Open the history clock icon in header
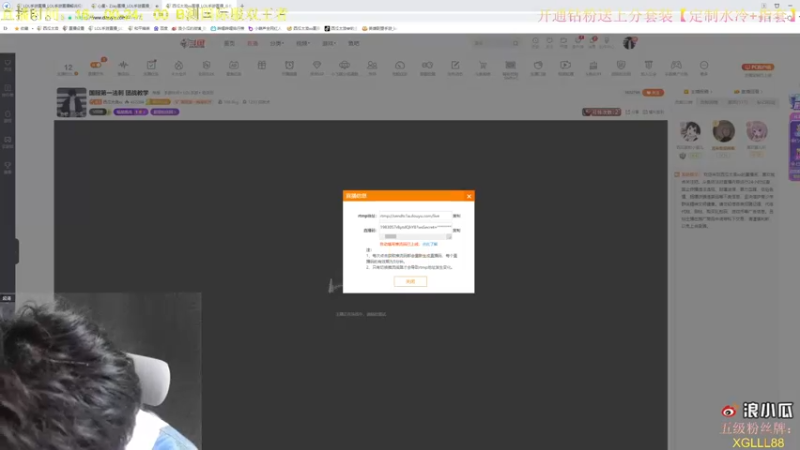The height and width of the screenshot is (450, 800). click(x=535, y=41)
